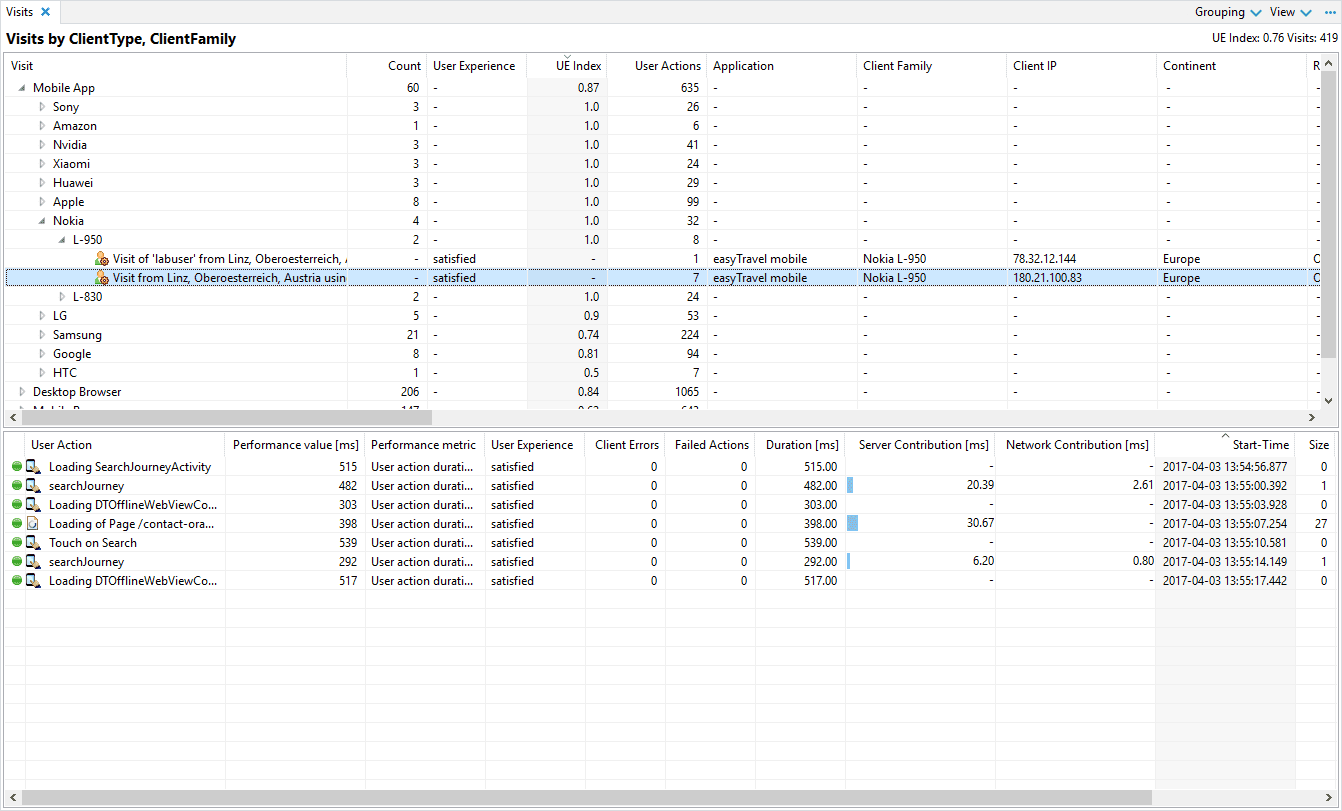Screen dimensions: 1342x811
Task: Open the three-dot more options menu
Action: pyautogui.click(x=1330, y=12)
